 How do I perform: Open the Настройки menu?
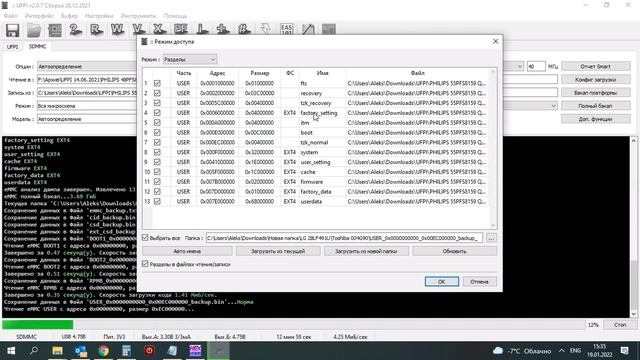tap(99, 16)
